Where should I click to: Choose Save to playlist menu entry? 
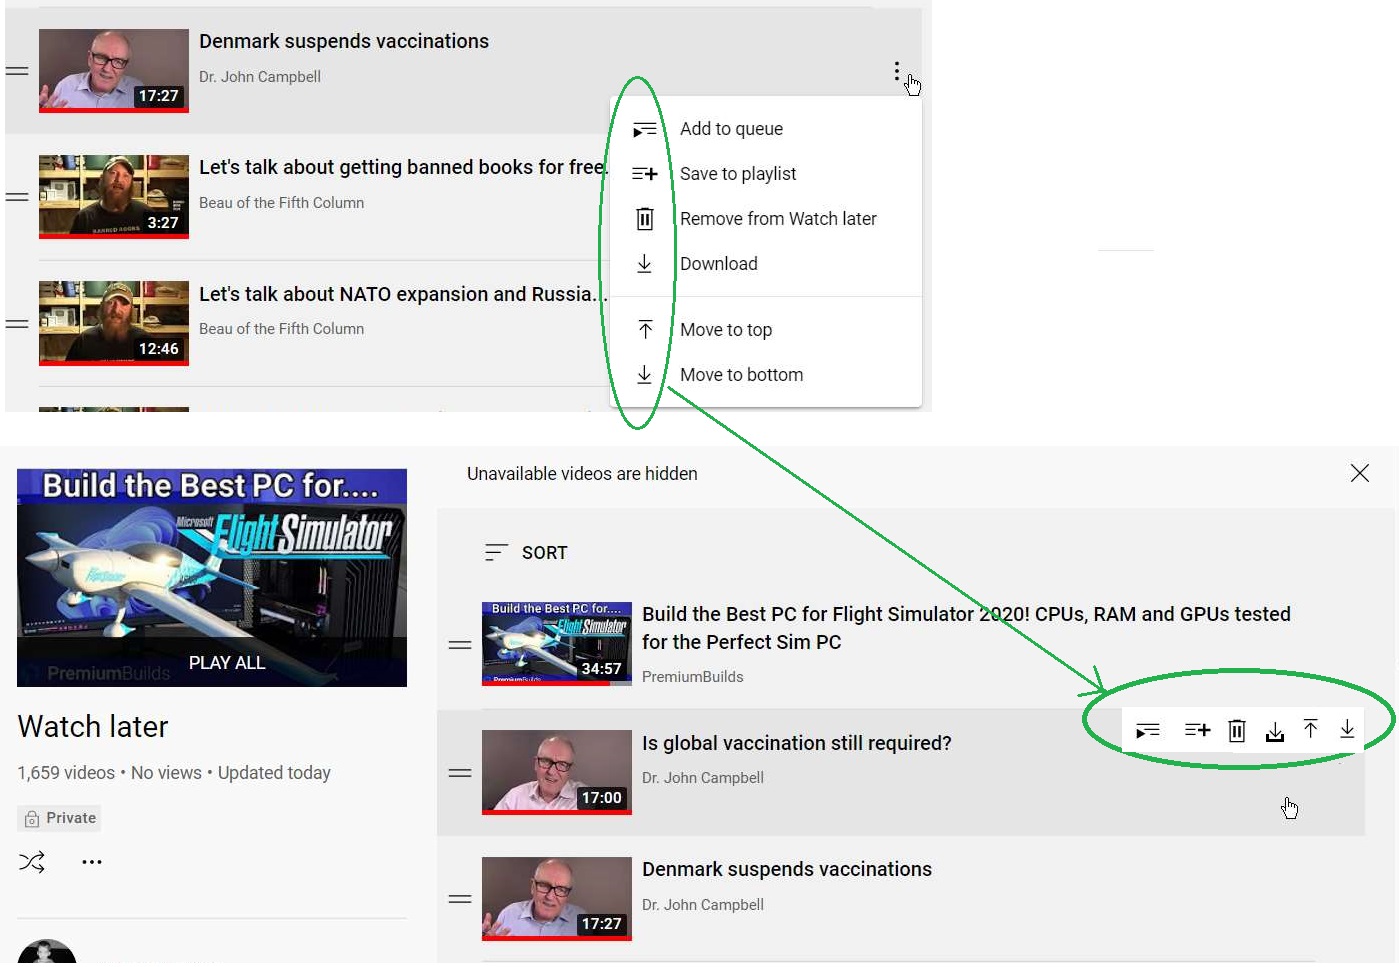(x=737, y=174)
